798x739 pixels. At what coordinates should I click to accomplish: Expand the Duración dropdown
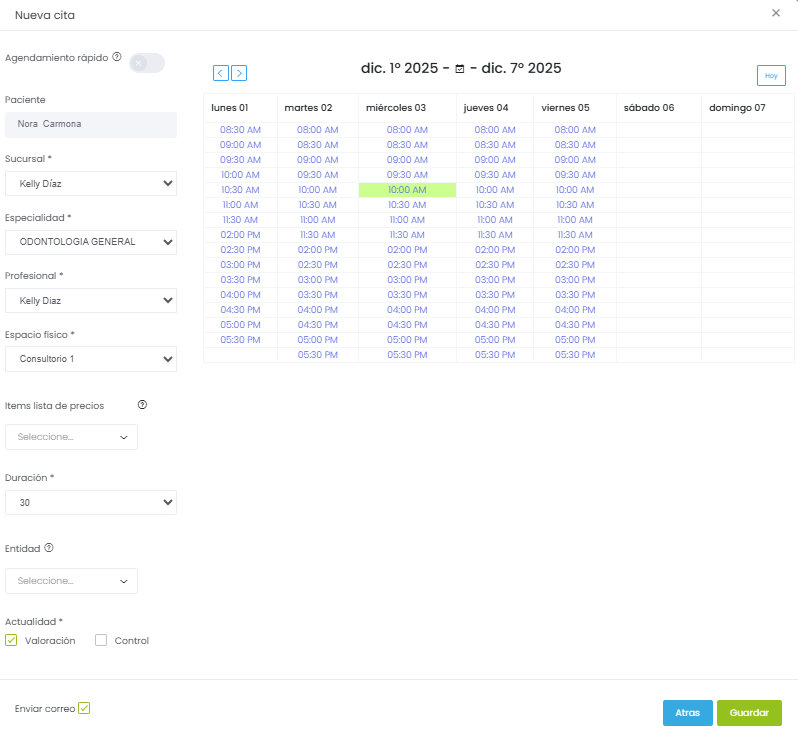91,503
